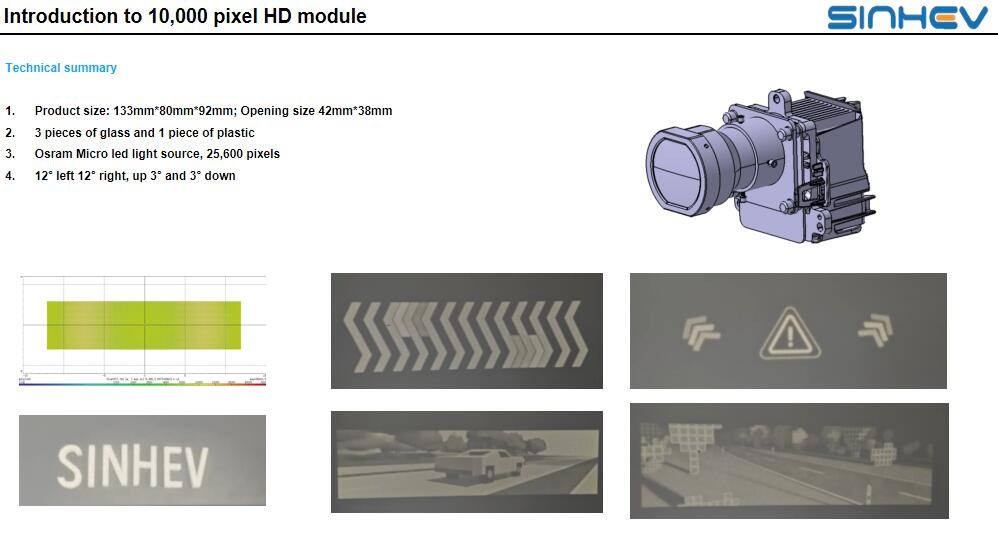Select the slide title about HD module
Viewport: 998px width, 535px height.
(x=185, y=16)
